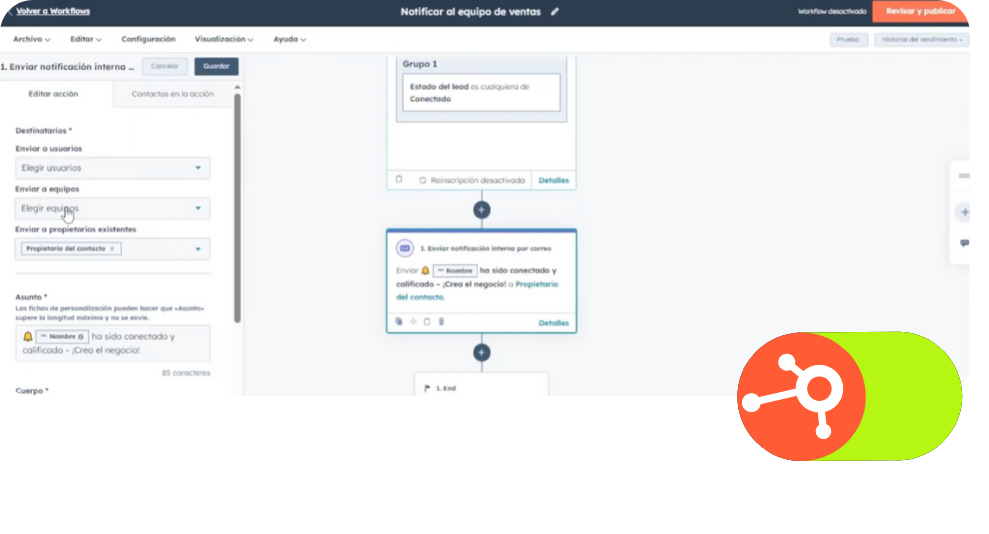Expand the Enviar a propietarios existentes dropdown arrow
This screenshot has width=989, height=534.
click(198, 249)
